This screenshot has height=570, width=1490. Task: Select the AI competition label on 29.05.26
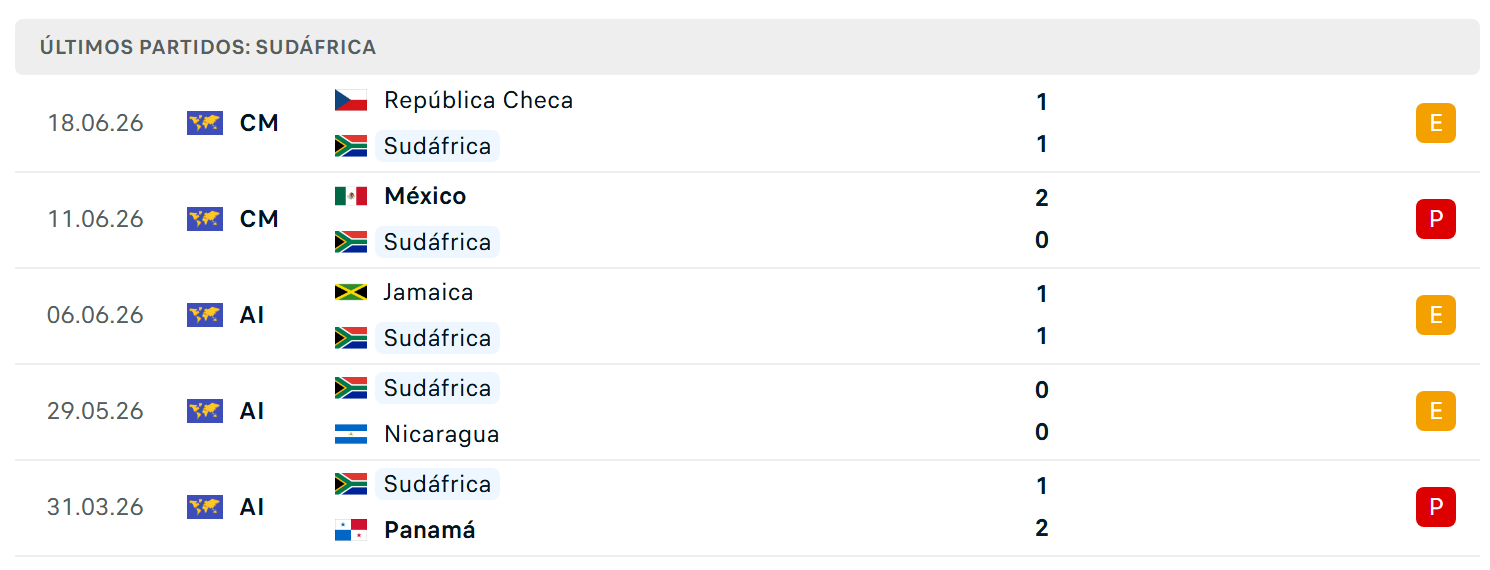pyautogui.click(x=252, y=411)
